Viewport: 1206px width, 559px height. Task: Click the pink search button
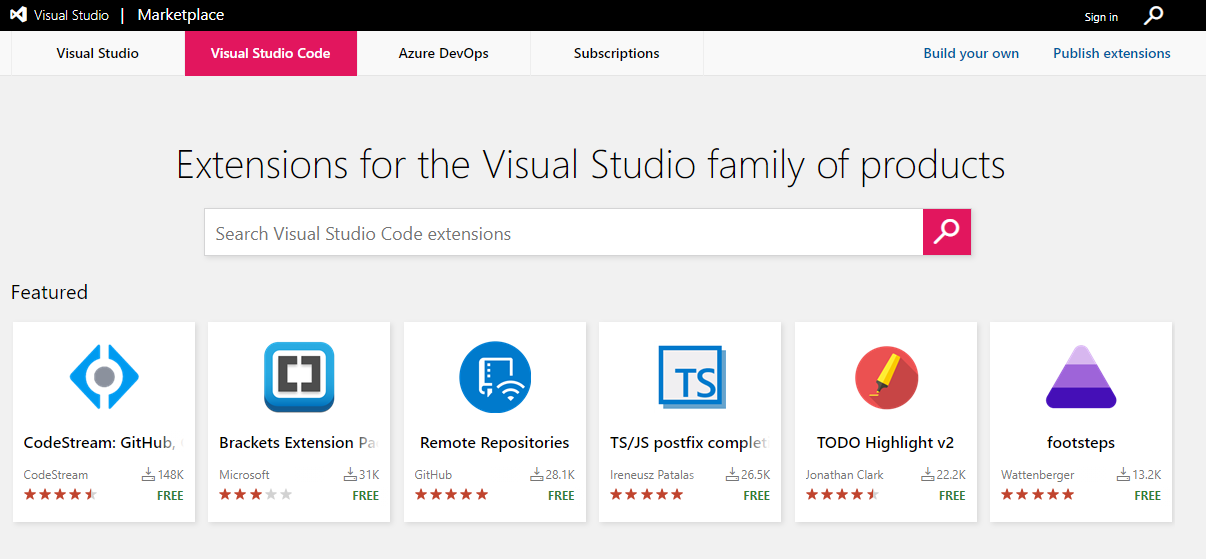click(946, 232)
